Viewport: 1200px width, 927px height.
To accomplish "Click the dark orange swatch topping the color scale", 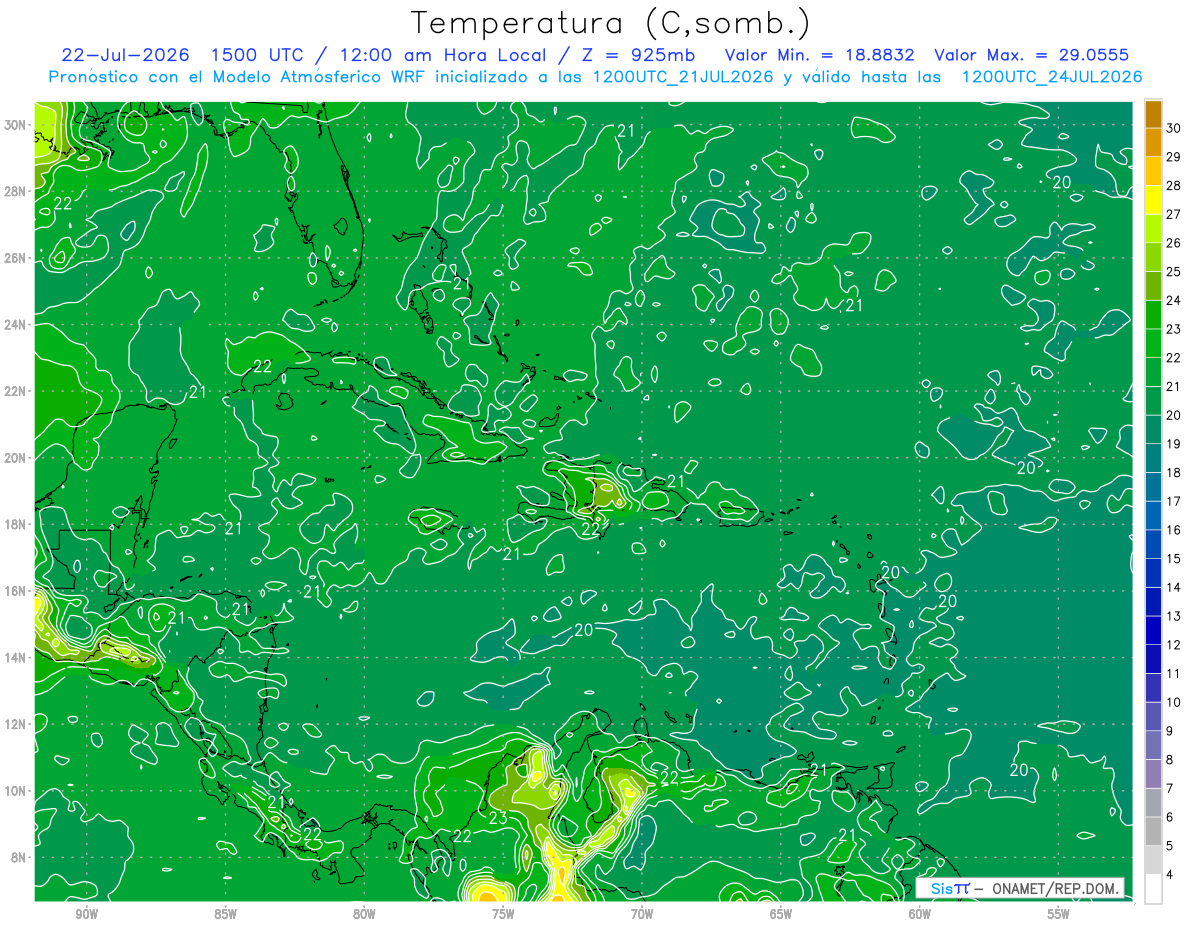I will (1153, 113).
